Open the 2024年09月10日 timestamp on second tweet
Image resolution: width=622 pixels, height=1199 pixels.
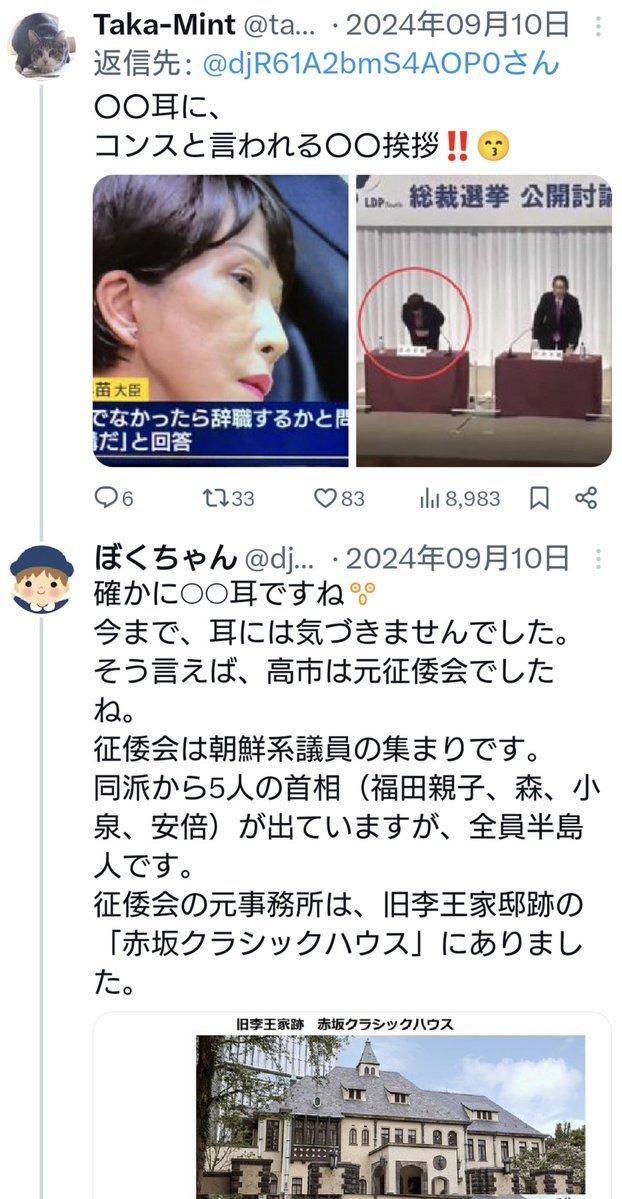(x=458, y=559)
